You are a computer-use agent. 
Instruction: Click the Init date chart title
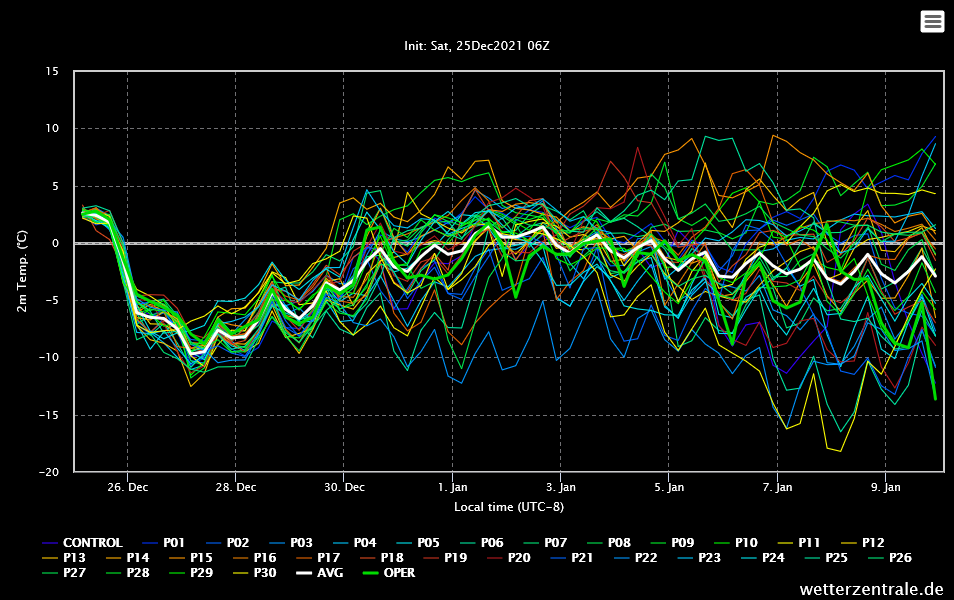[x=476, y=46]
